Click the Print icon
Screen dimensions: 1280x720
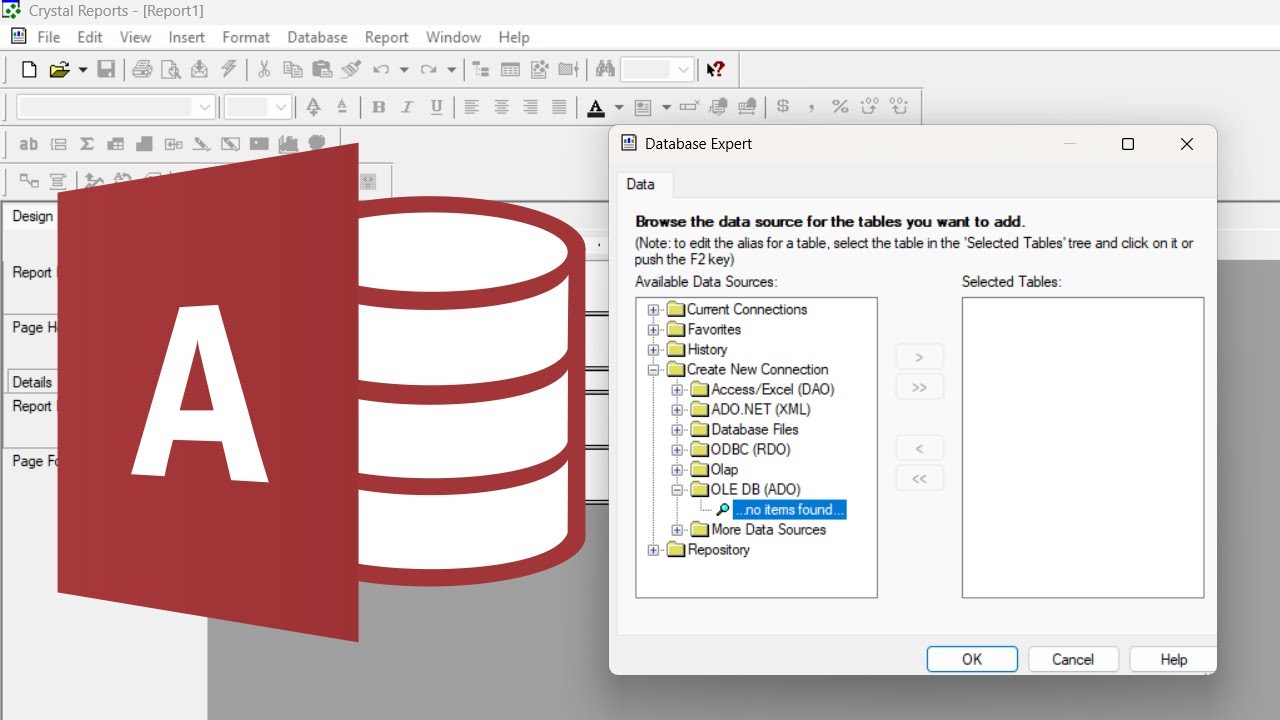pos(142,69)
